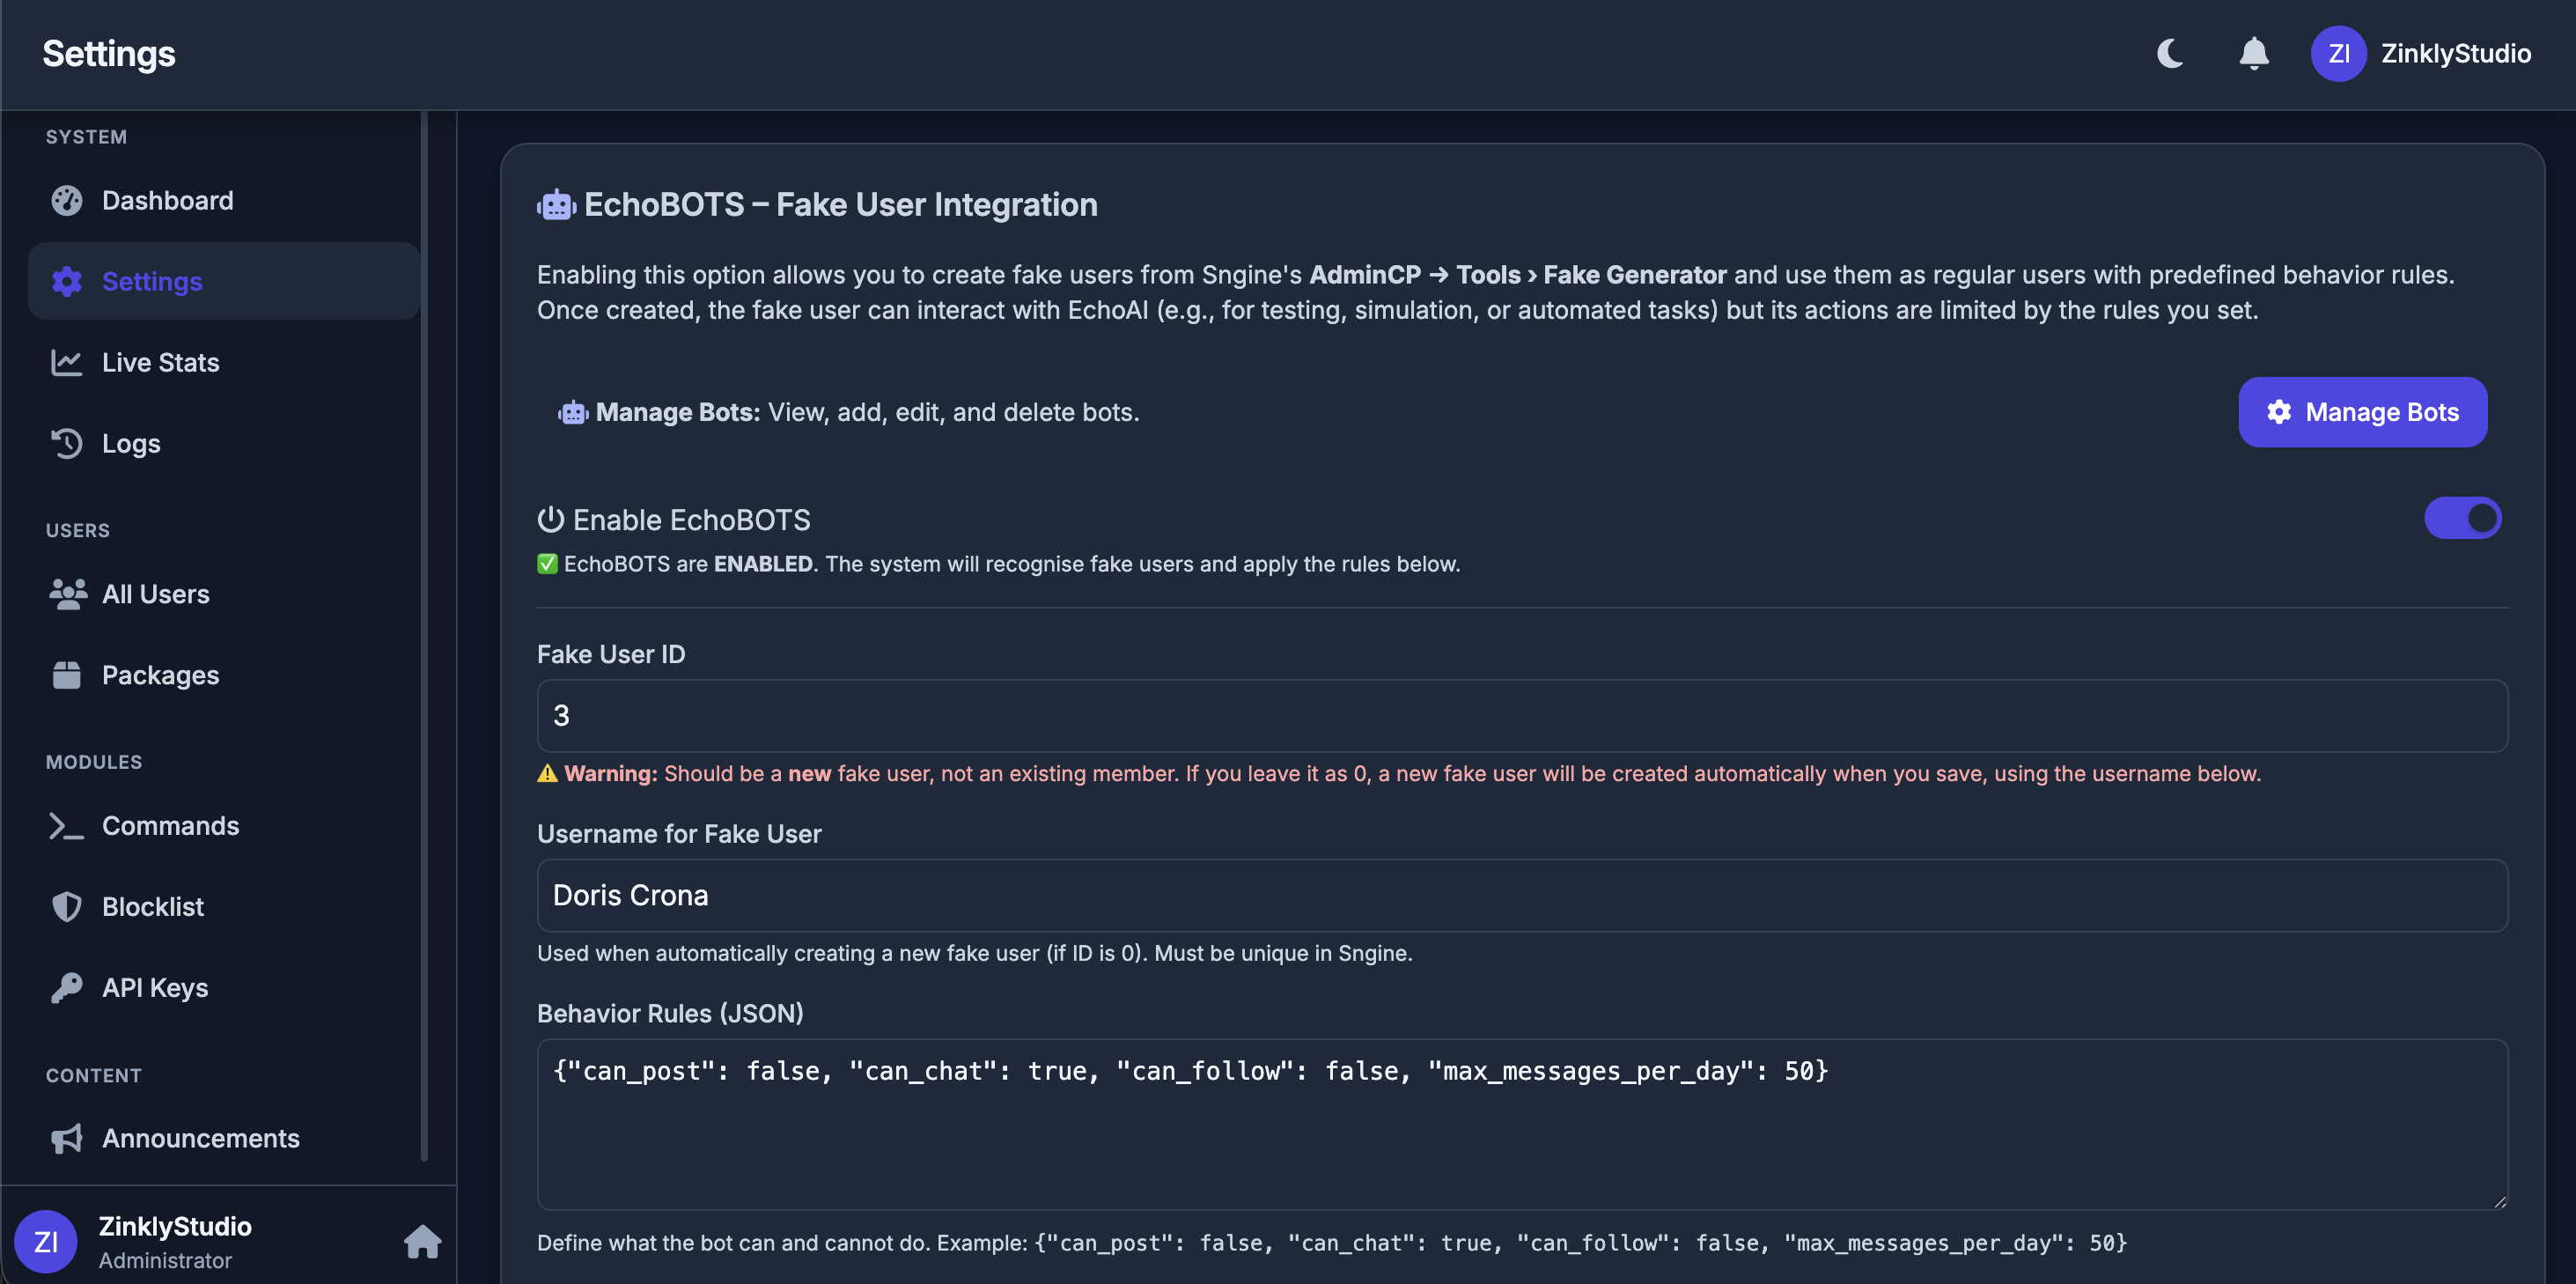This screenshot has height=1284, width=2576.
Task: Toggle dark mode moon icon
Action: tap(2169, 53)
